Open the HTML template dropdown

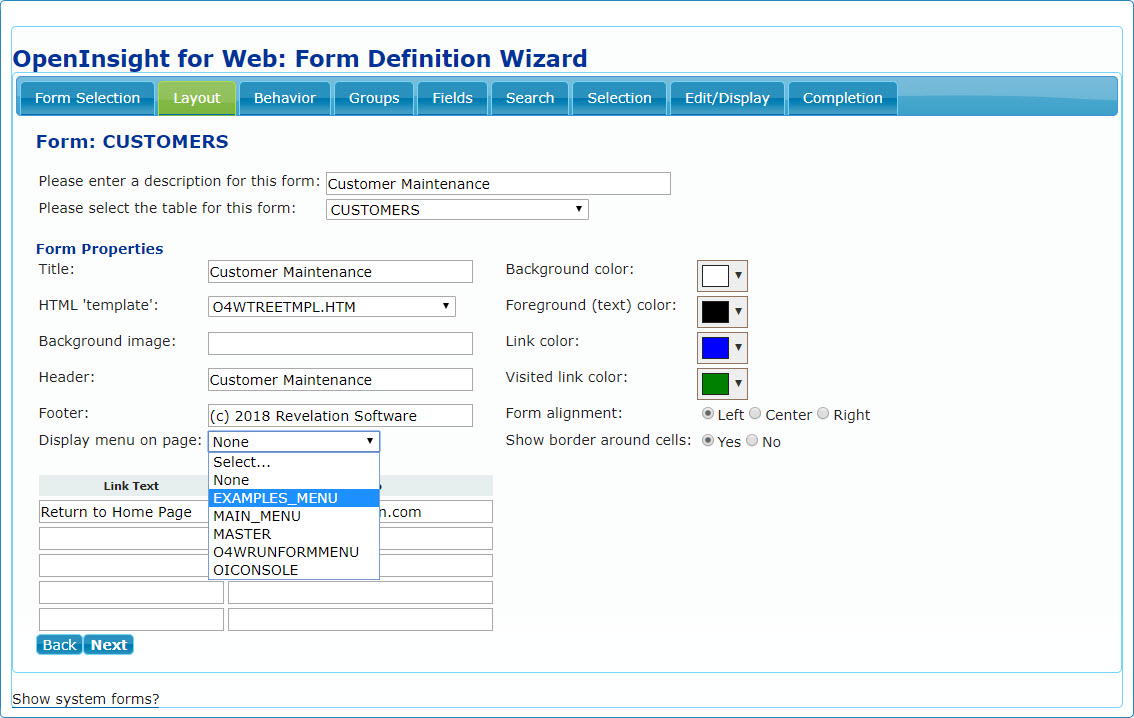[x=331, y=307]
